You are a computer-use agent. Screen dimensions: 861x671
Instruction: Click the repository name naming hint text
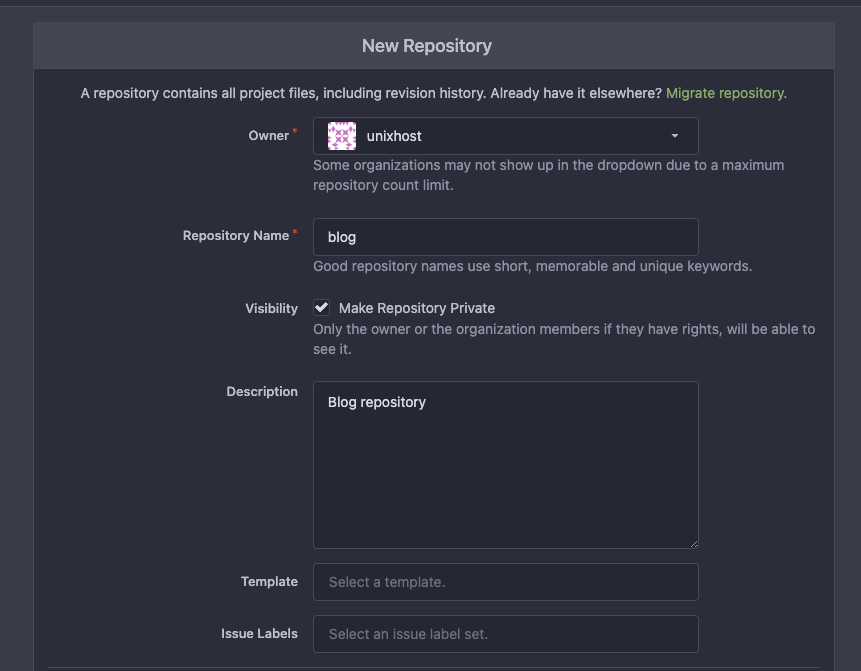pyautogui.click(x=532, y=266)
